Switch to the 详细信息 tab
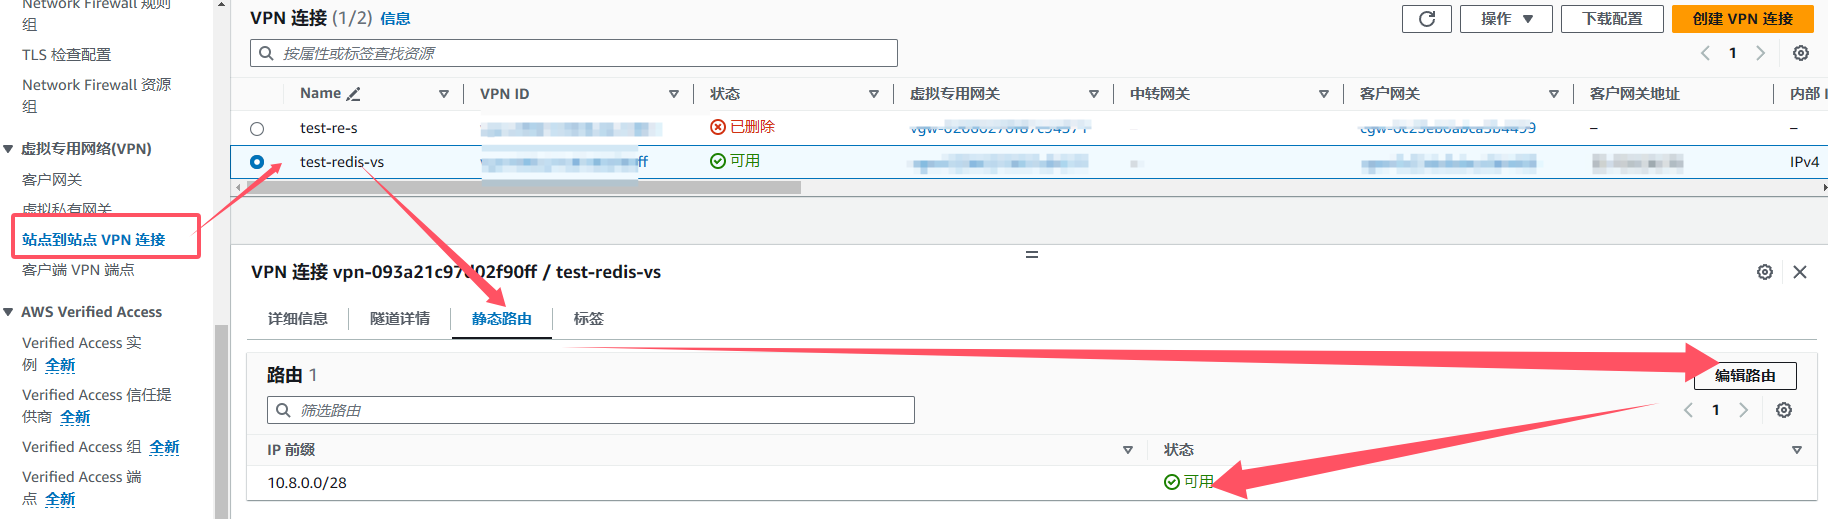This screenshot has height=519, width=1828. point(298,319)
